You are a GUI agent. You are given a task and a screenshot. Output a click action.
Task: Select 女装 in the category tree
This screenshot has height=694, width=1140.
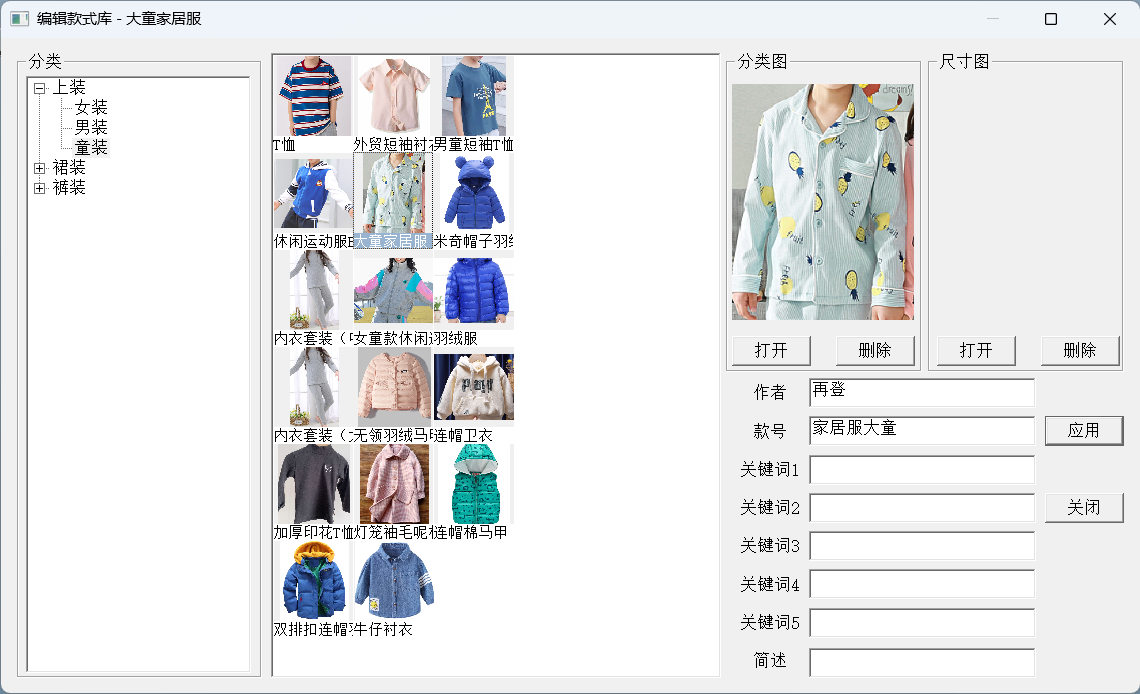(x=91, y=108)
